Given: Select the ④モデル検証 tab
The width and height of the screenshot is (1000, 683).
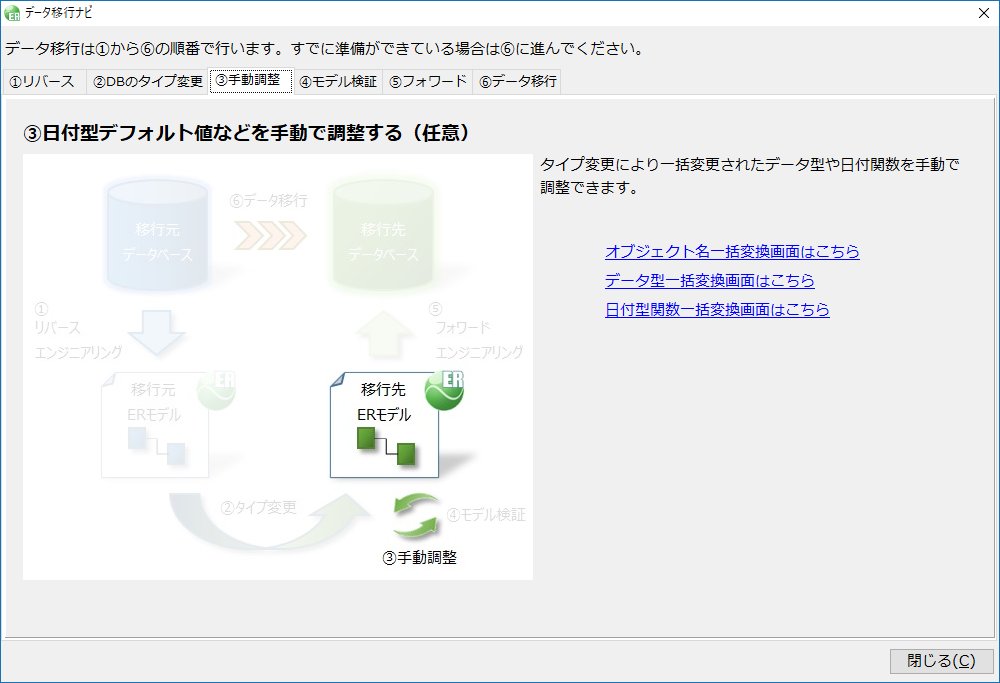Looking at the screenshot, I should pos(338,82).
